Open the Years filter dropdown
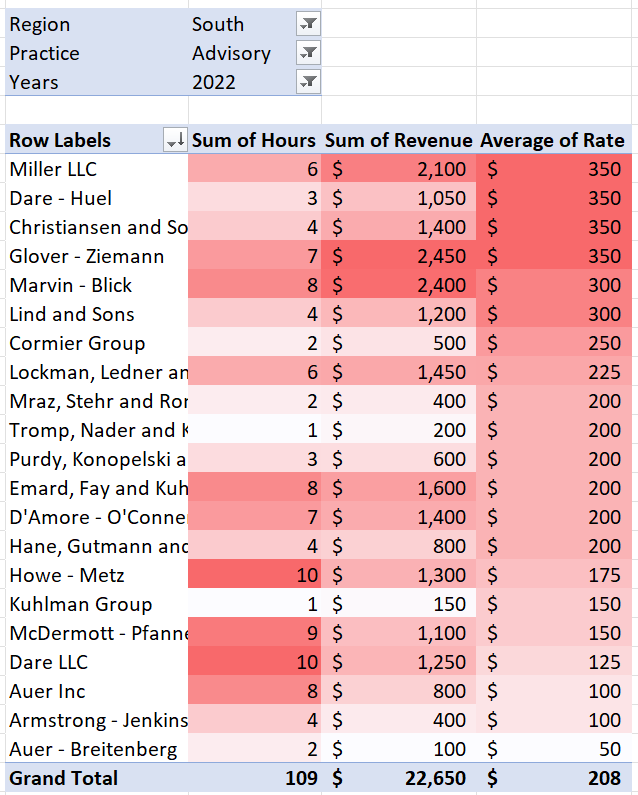The height and width of the screenshot is (795, 638). click(308, 82)
